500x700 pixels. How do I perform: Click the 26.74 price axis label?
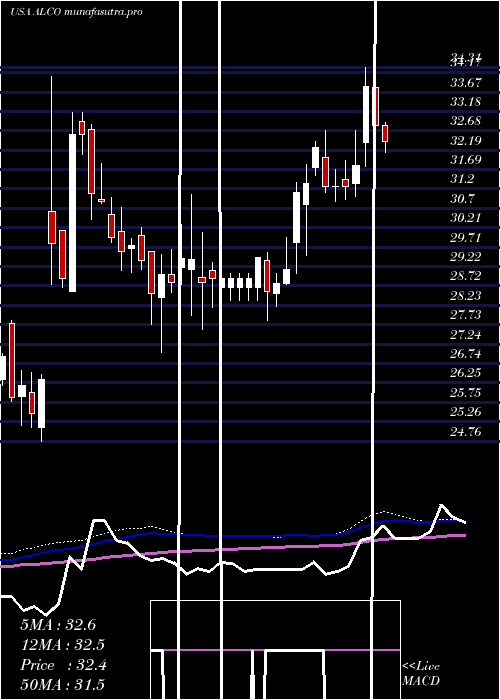[x=466, y=354]
